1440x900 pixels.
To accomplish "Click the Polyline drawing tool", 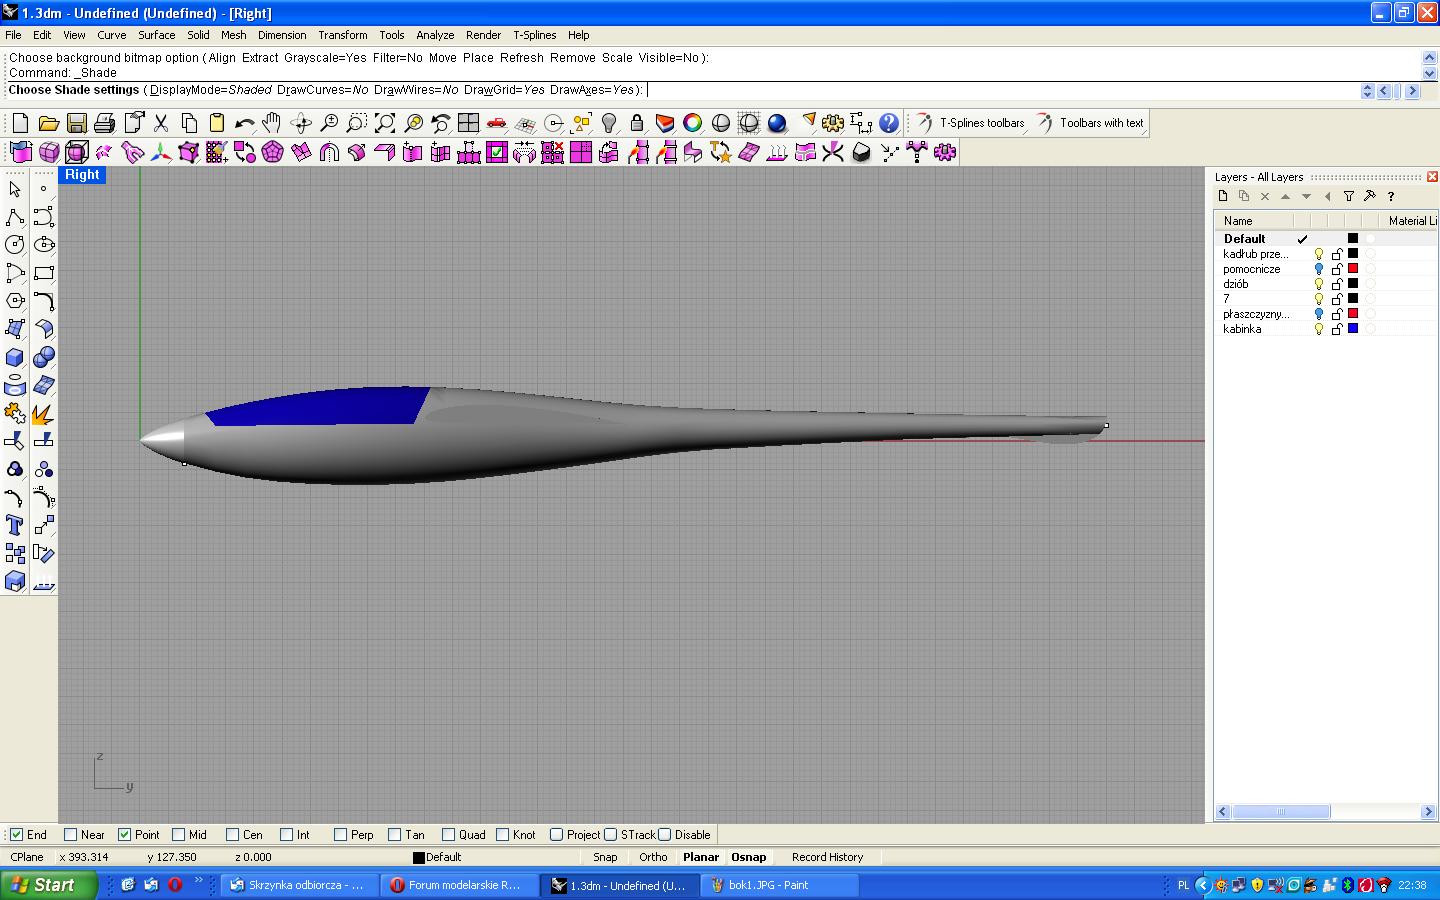I will point(15,217).
